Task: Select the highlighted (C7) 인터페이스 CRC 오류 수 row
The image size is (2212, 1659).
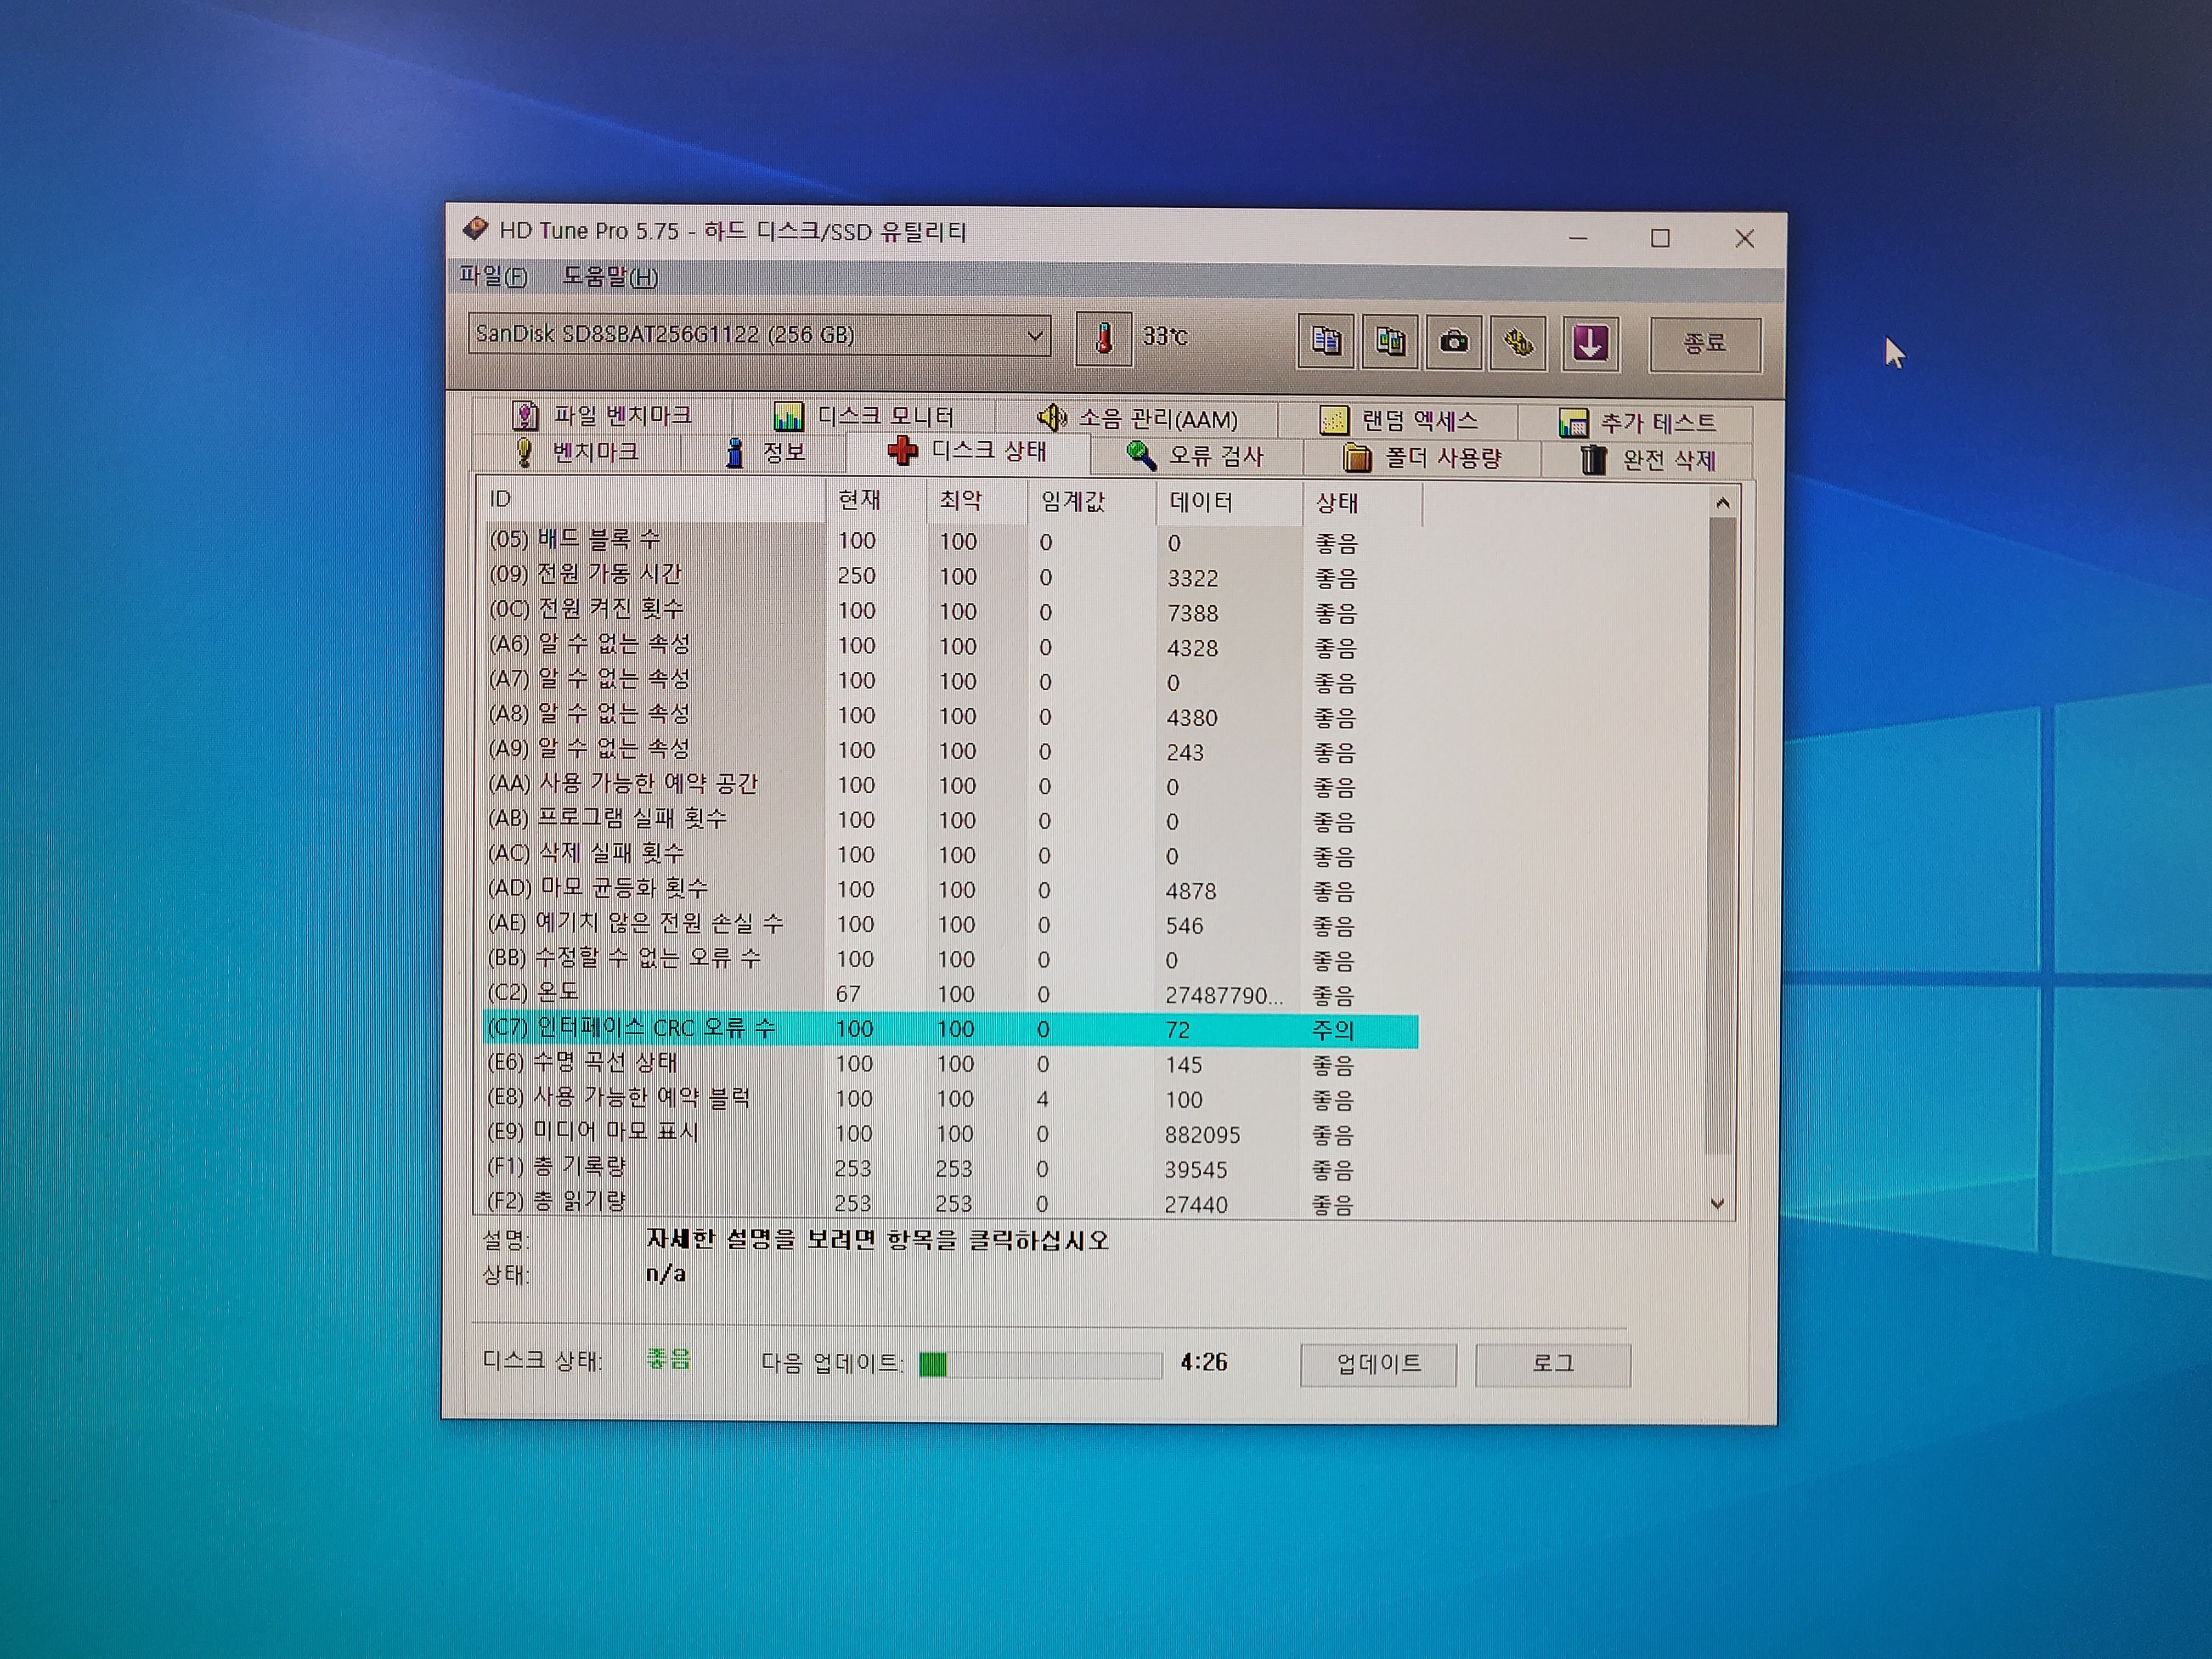Action: (950, 1029)
